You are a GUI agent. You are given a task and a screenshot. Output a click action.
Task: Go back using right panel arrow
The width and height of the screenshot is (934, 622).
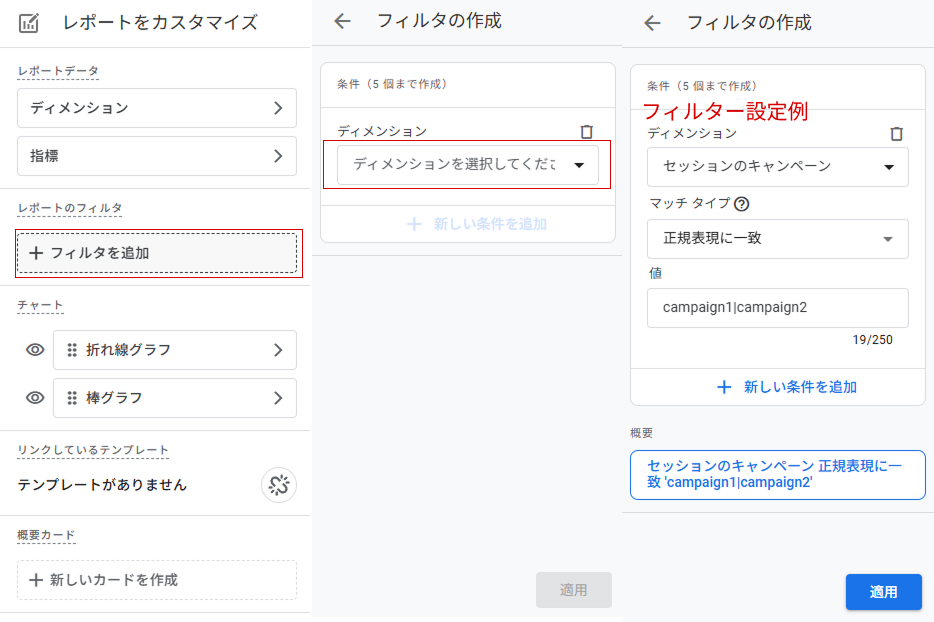pyautogui.click(x=653, y=23)
